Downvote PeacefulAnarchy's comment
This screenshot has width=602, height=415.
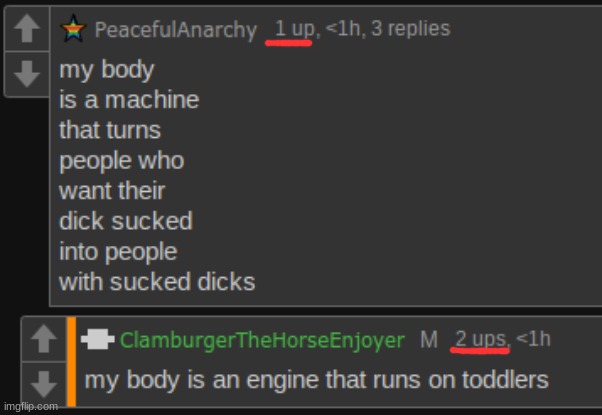tap(26, 74)
